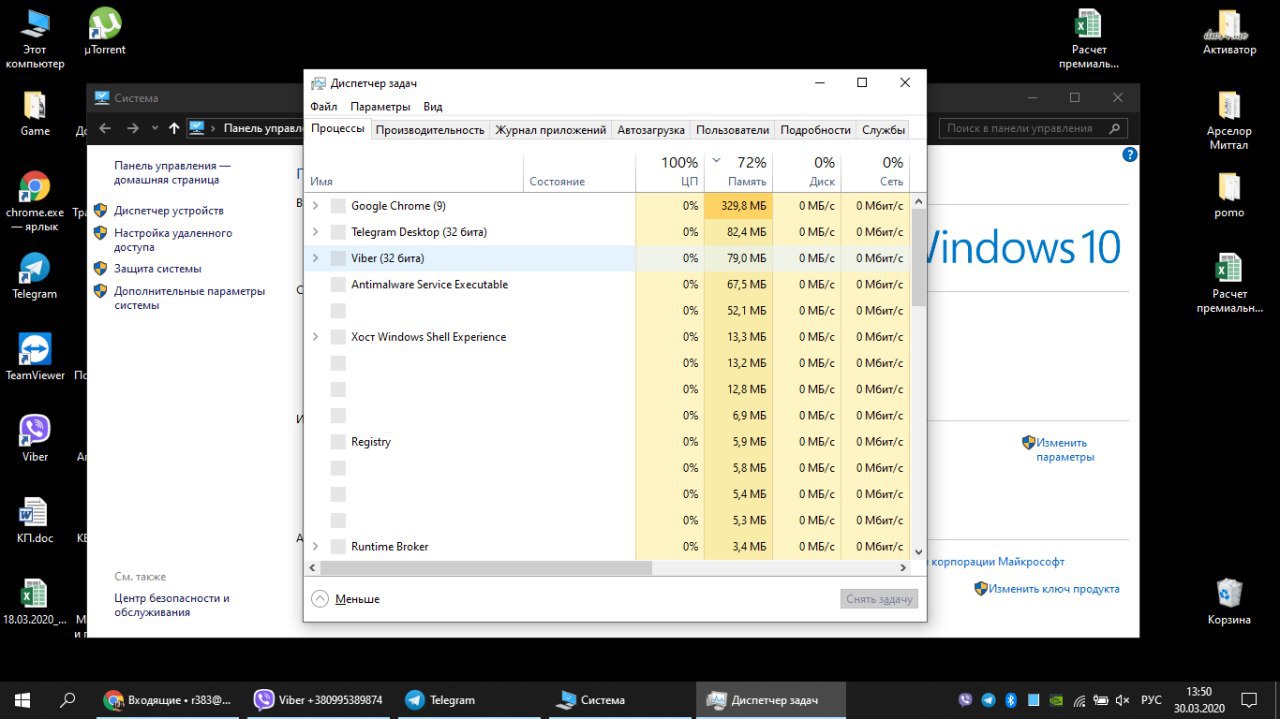Click the help question mark in Система window
Image resolution: width=1280 pixels, height=719 pixels.
tap(1130, 154)
